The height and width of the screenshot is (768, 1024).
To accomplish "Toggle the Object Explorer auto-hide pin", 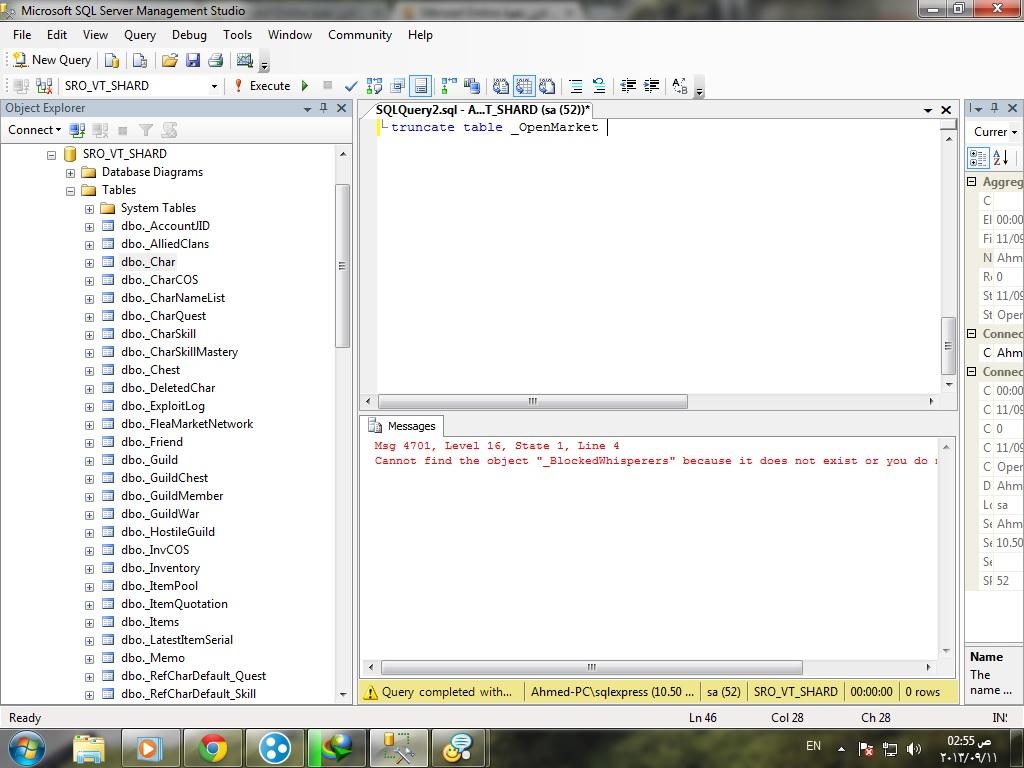I will 324,108.
